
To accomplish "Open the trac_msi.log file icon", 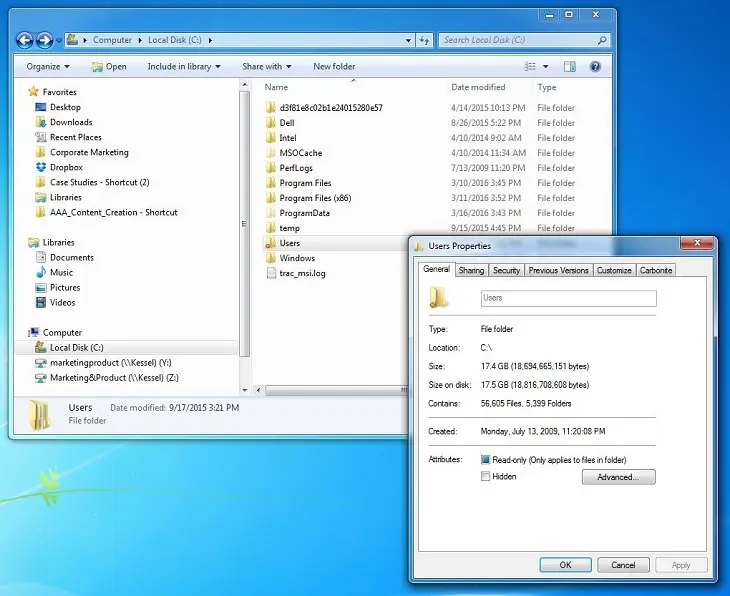I will coord(271,273).
